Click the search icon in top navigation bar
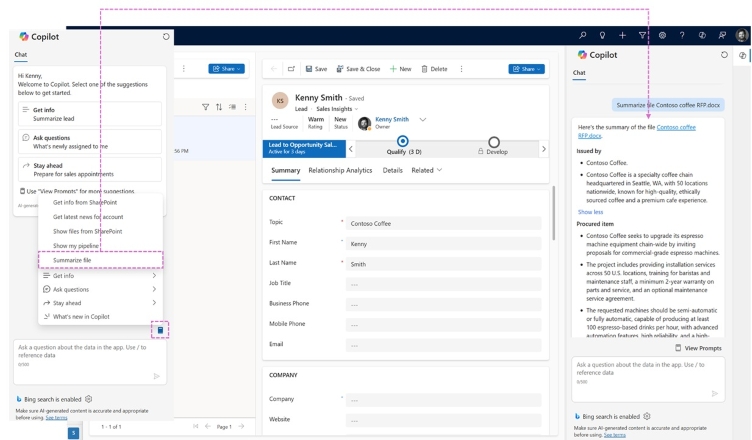This screenshot has width=752, height=440. click(x=582, y=35)
